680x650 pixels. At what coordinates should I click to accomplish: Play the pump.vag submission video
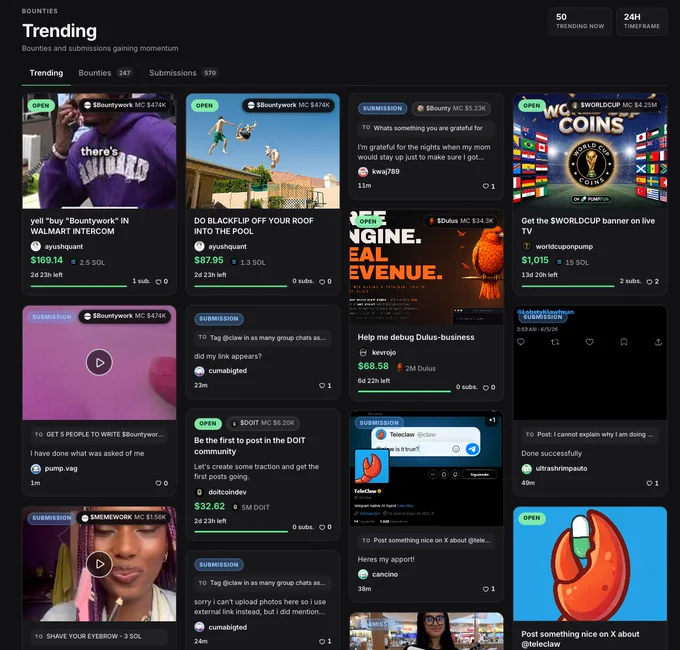(99, 362)
